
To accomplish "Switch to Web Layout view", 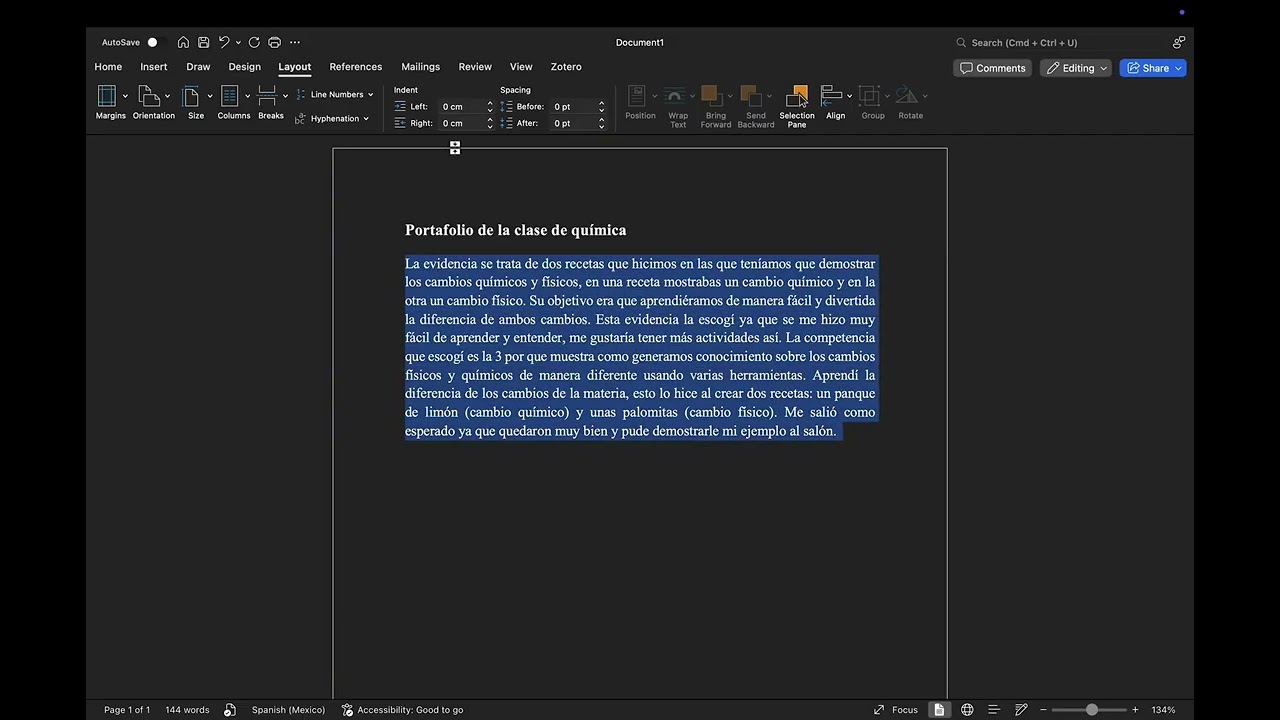I will click(x=967, y=710).
